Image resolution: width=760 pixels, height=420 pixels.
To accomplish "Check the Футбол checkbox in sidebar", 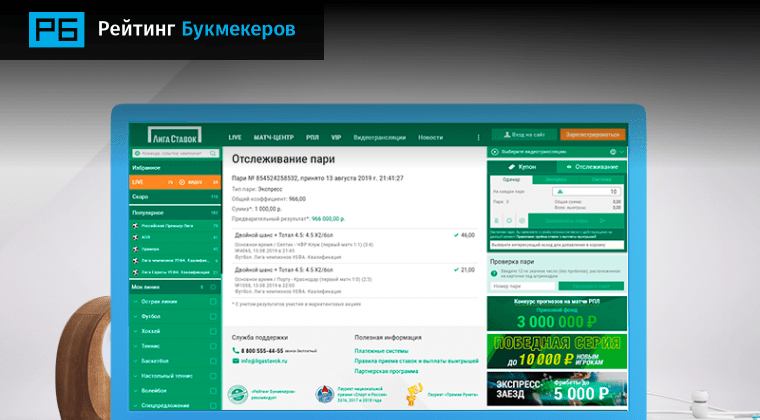I will pyautogui.click(x=213, y=316).
